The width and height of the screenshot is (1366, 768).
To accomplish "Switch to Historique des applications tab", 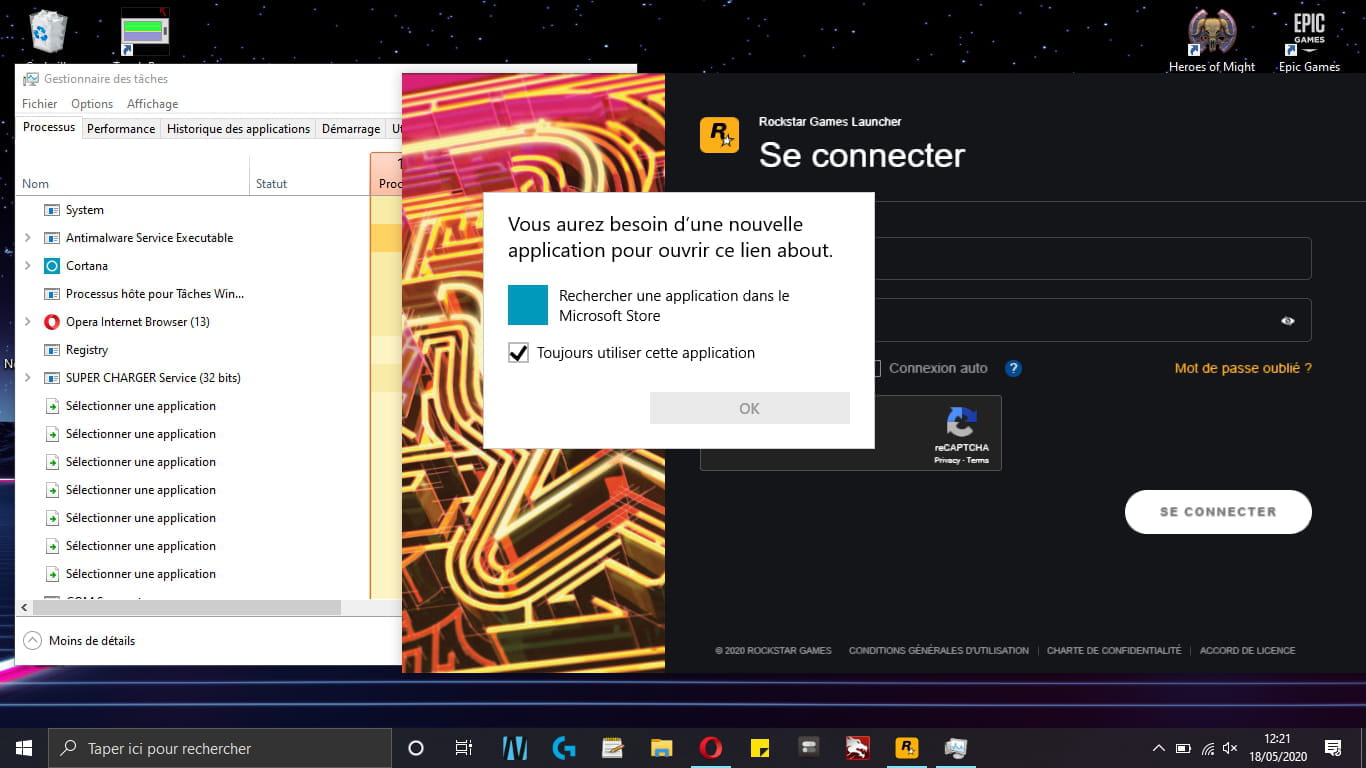I will coord(238,129).
